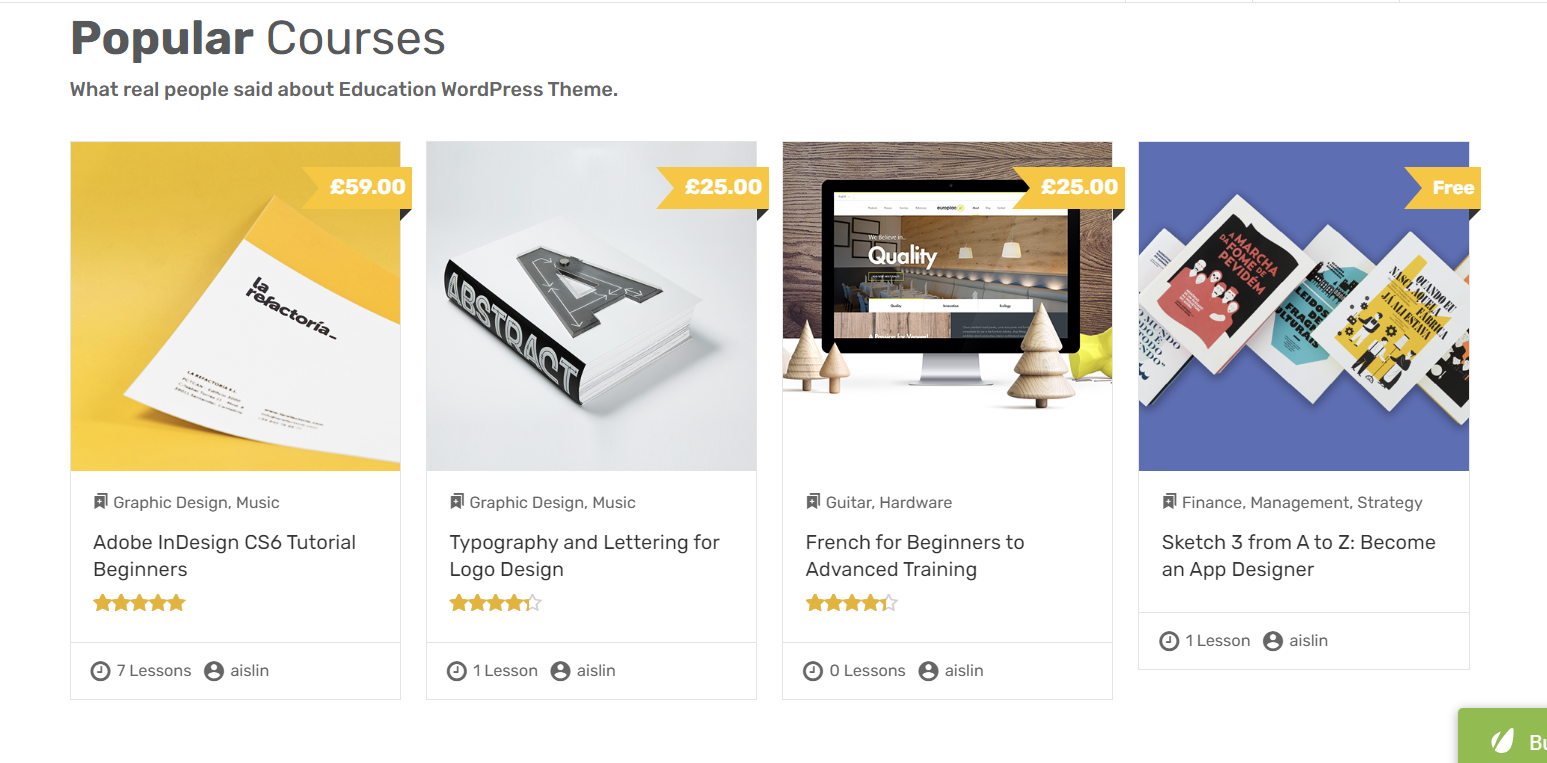Click the author icon on Sketch 3 card
This screenshot has height=763, width=1547.
pyautogui.click(x=1273, y=641)
